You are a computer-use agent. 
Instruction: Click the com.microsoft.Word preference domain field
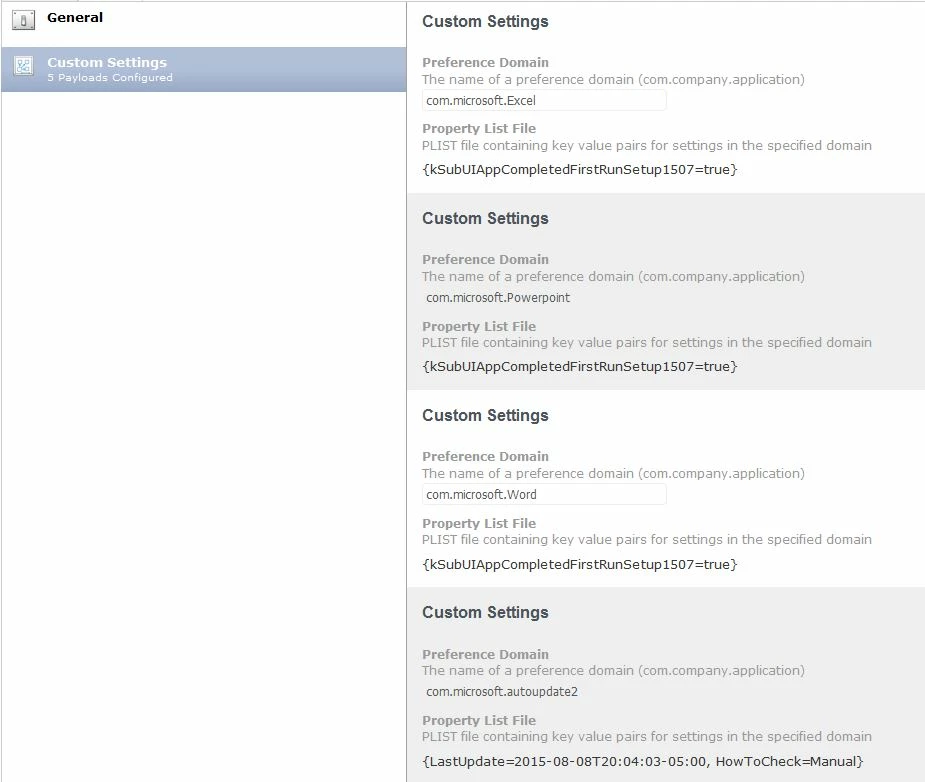click(x=544, y=494)
